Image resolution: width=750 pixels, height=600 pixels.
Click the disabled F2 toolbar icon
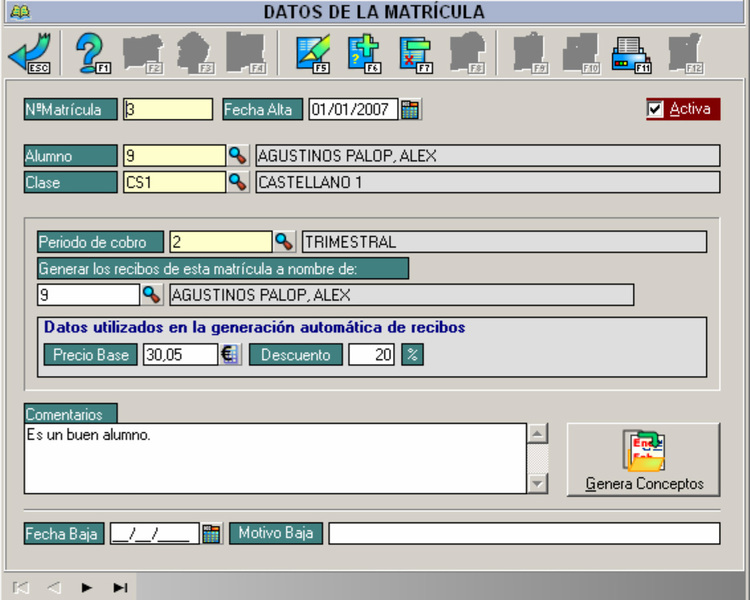143,53
